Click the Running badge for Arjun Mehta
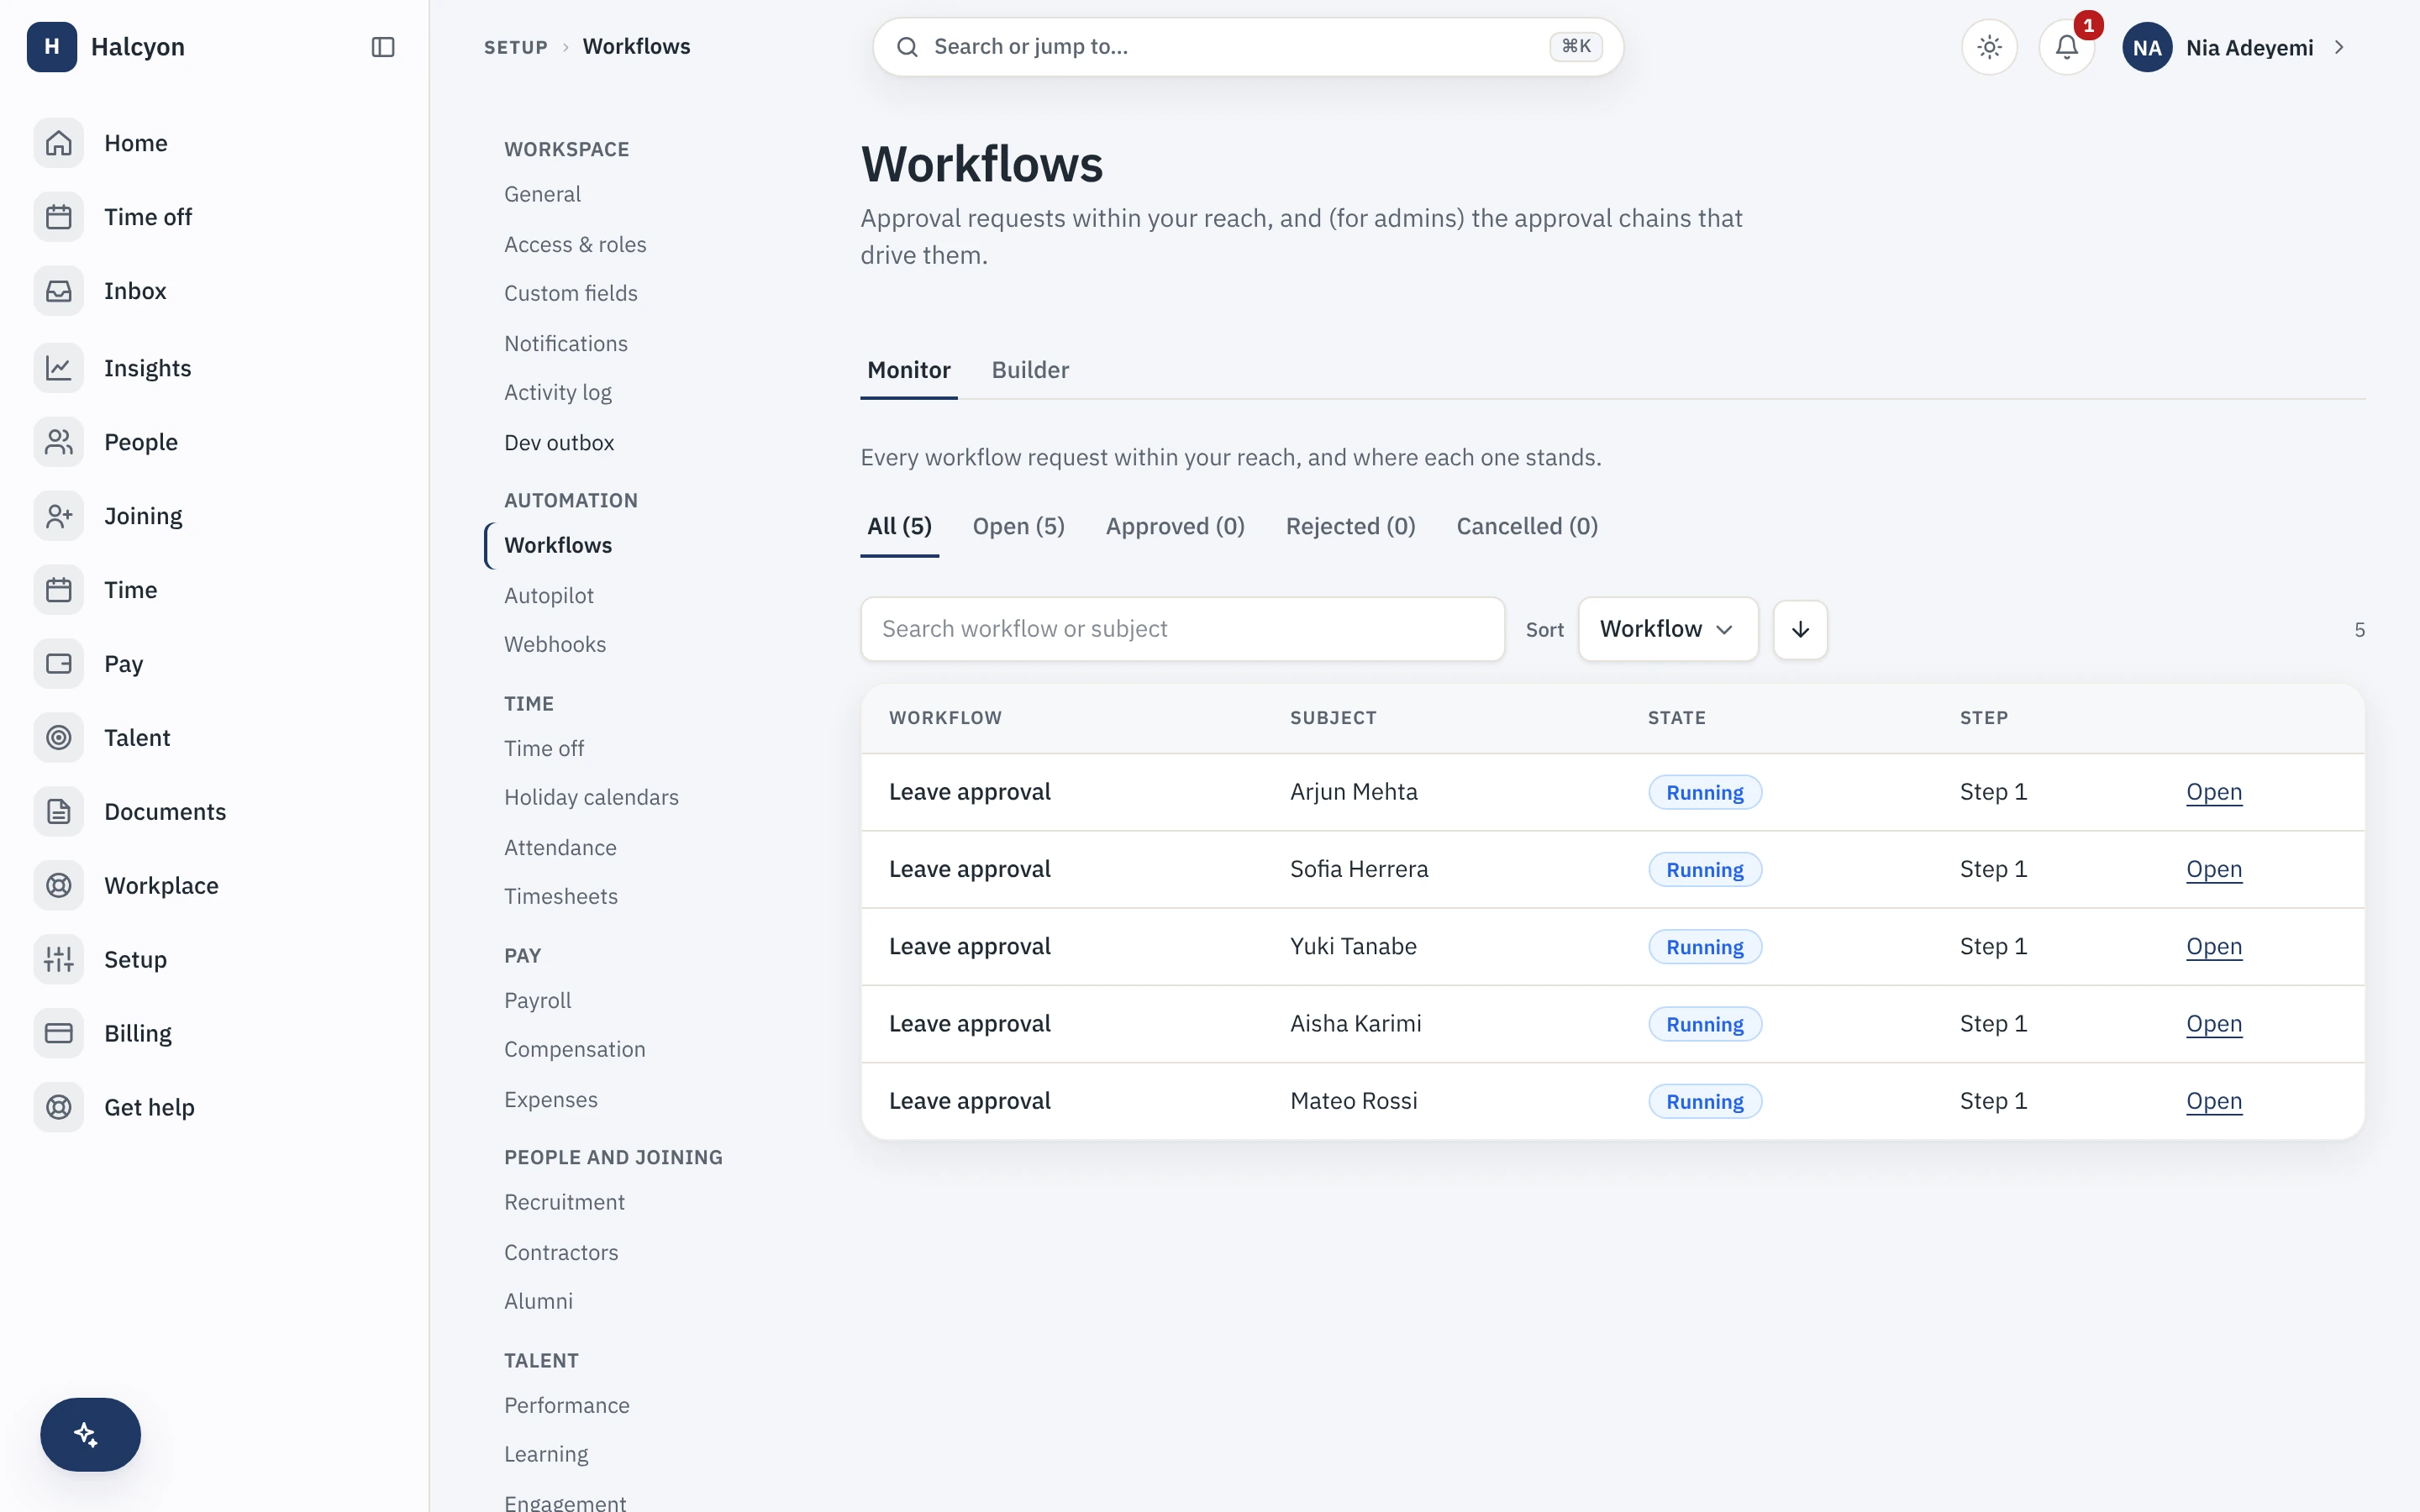The image size is (2420, 1512). (x=1705, y=792)
